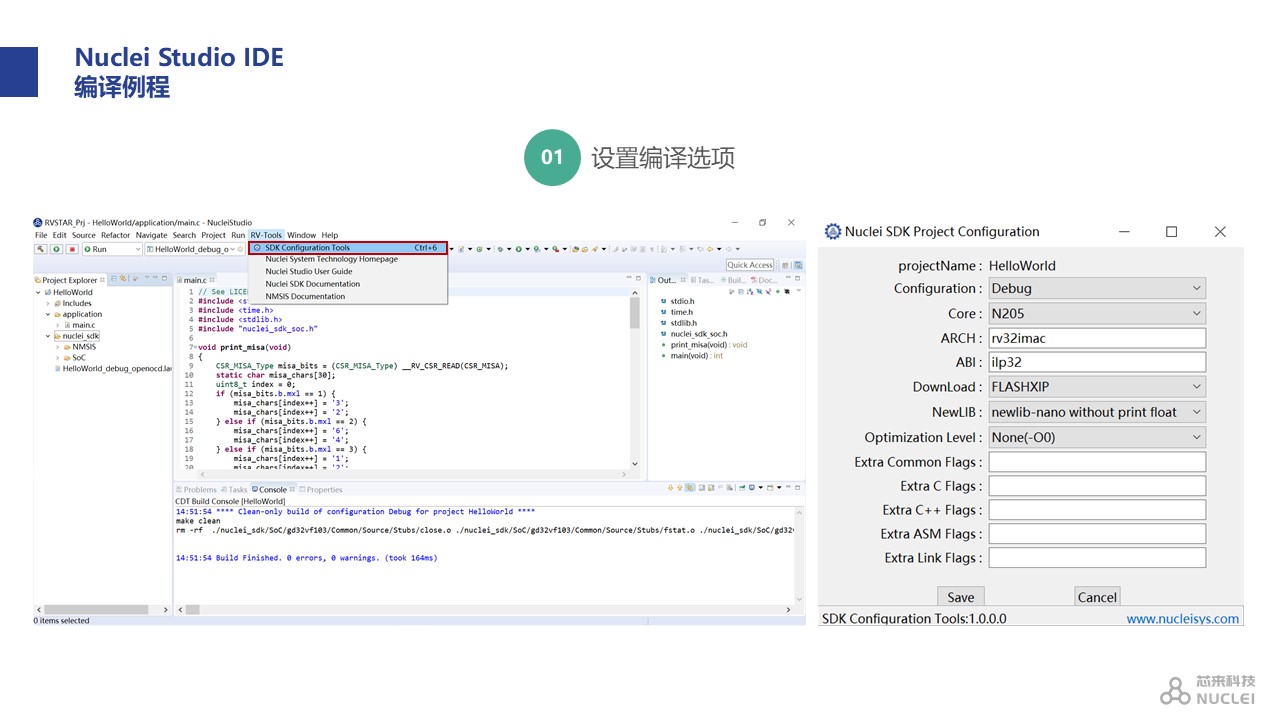Click the green Launch icon next to the hammer
Screen dimensions: 1280x720
point(56,249)
